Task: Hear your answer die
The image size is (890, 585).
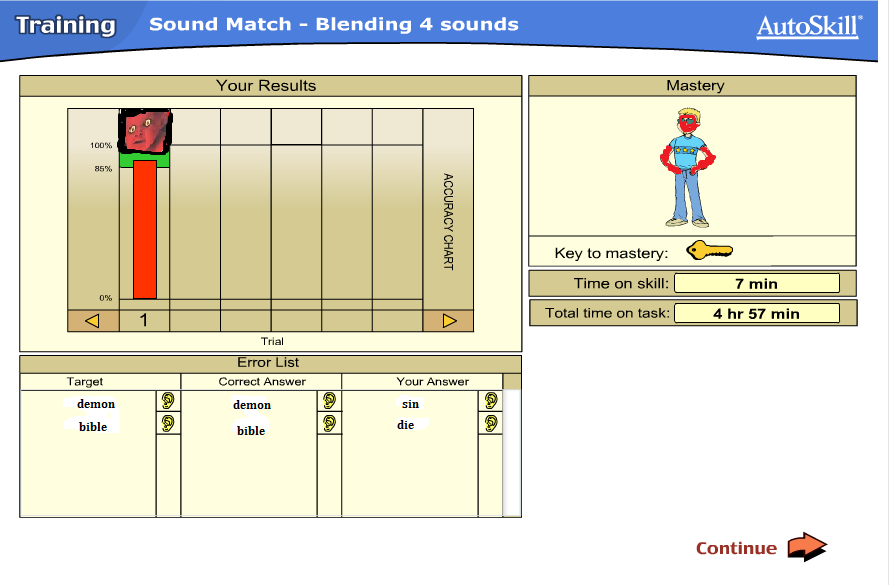Action: (x=491, y=423)
